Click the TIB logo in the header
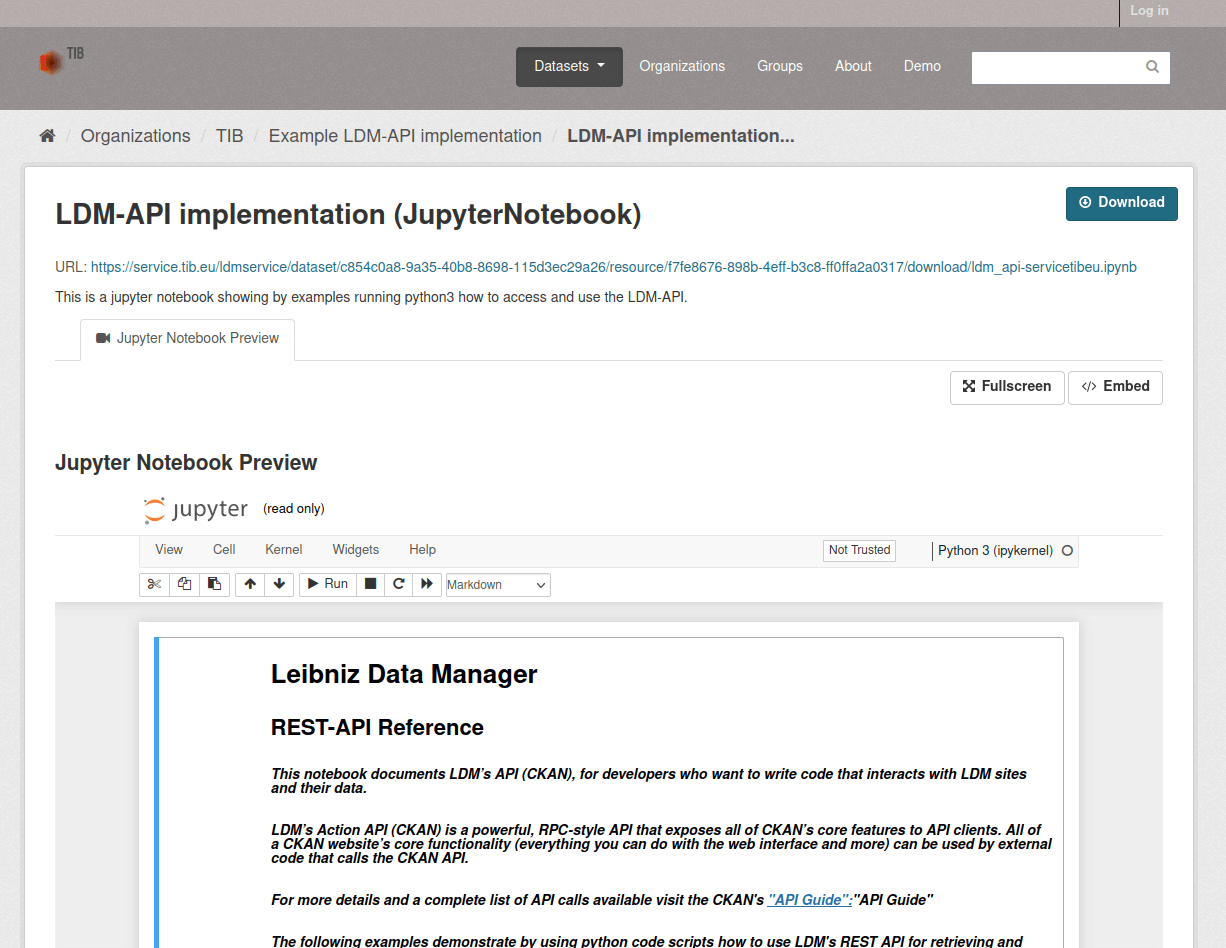The image size is (1226, 948). (x=61, y=62)
